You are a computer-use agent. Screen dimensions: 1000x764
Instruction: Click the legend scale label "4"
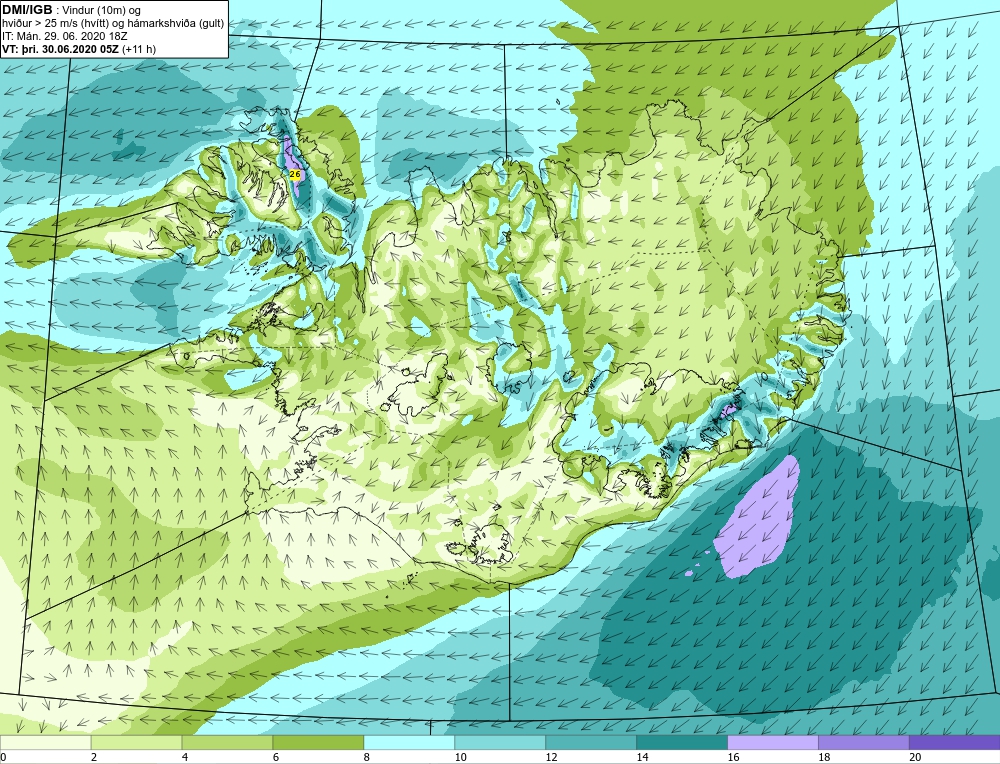[x=185, y=757]
